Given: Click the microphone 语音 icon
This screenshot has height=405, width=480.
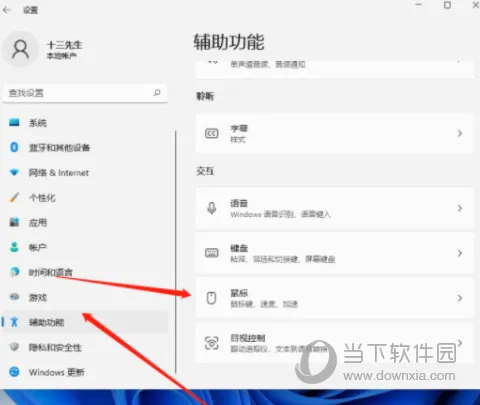Looking at the screenshot, I should pos(212,208).
